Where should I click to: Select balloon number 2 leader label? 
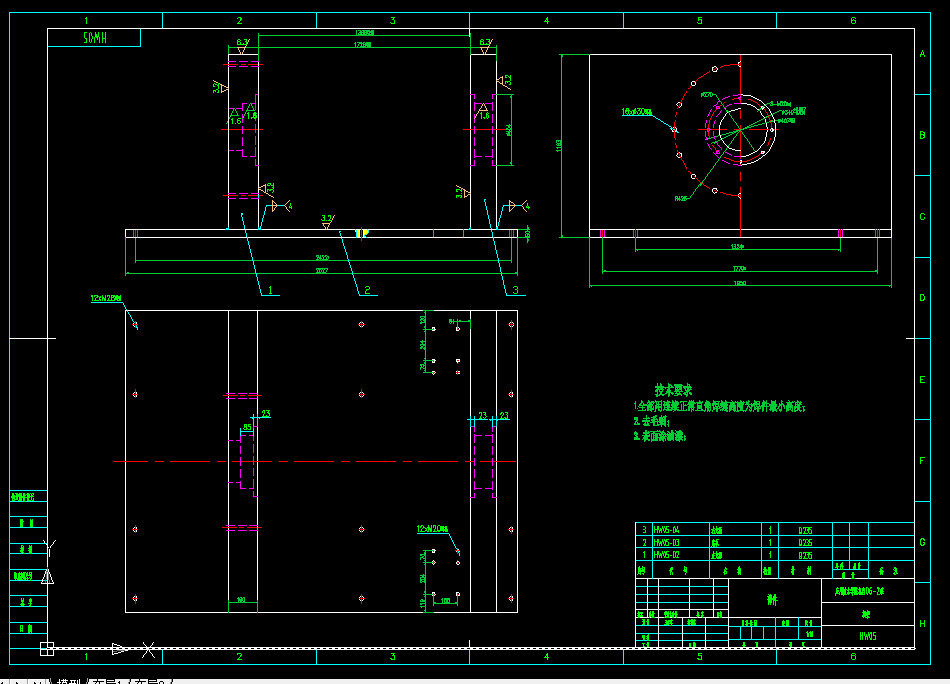tap(367, 290)
